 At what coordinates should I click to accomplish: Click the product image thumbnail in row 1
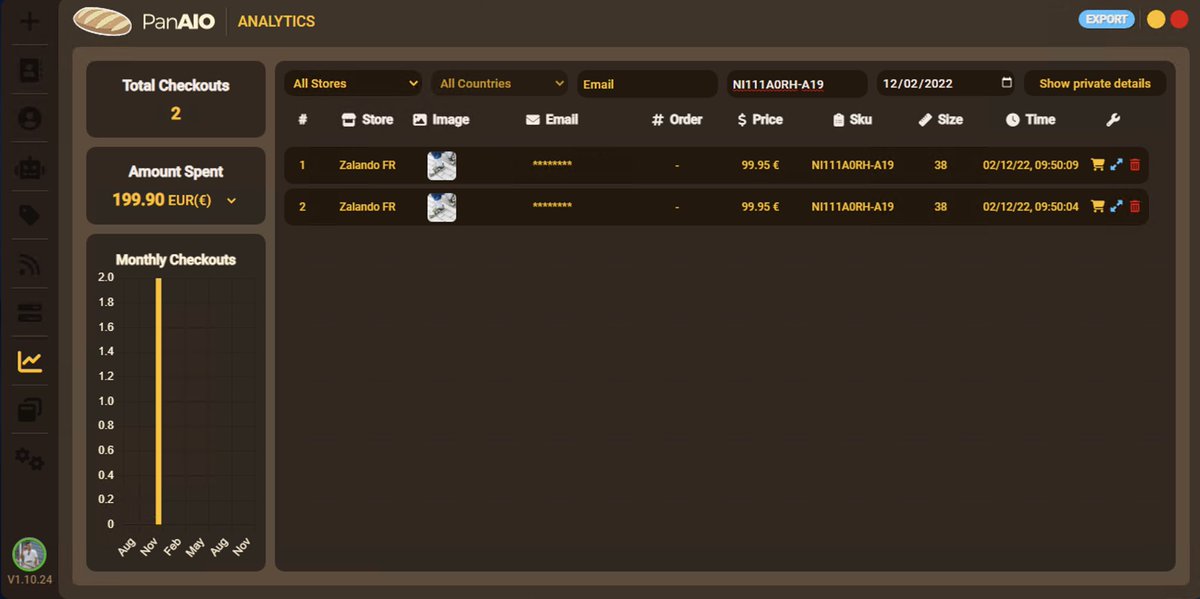click(442, 165)
